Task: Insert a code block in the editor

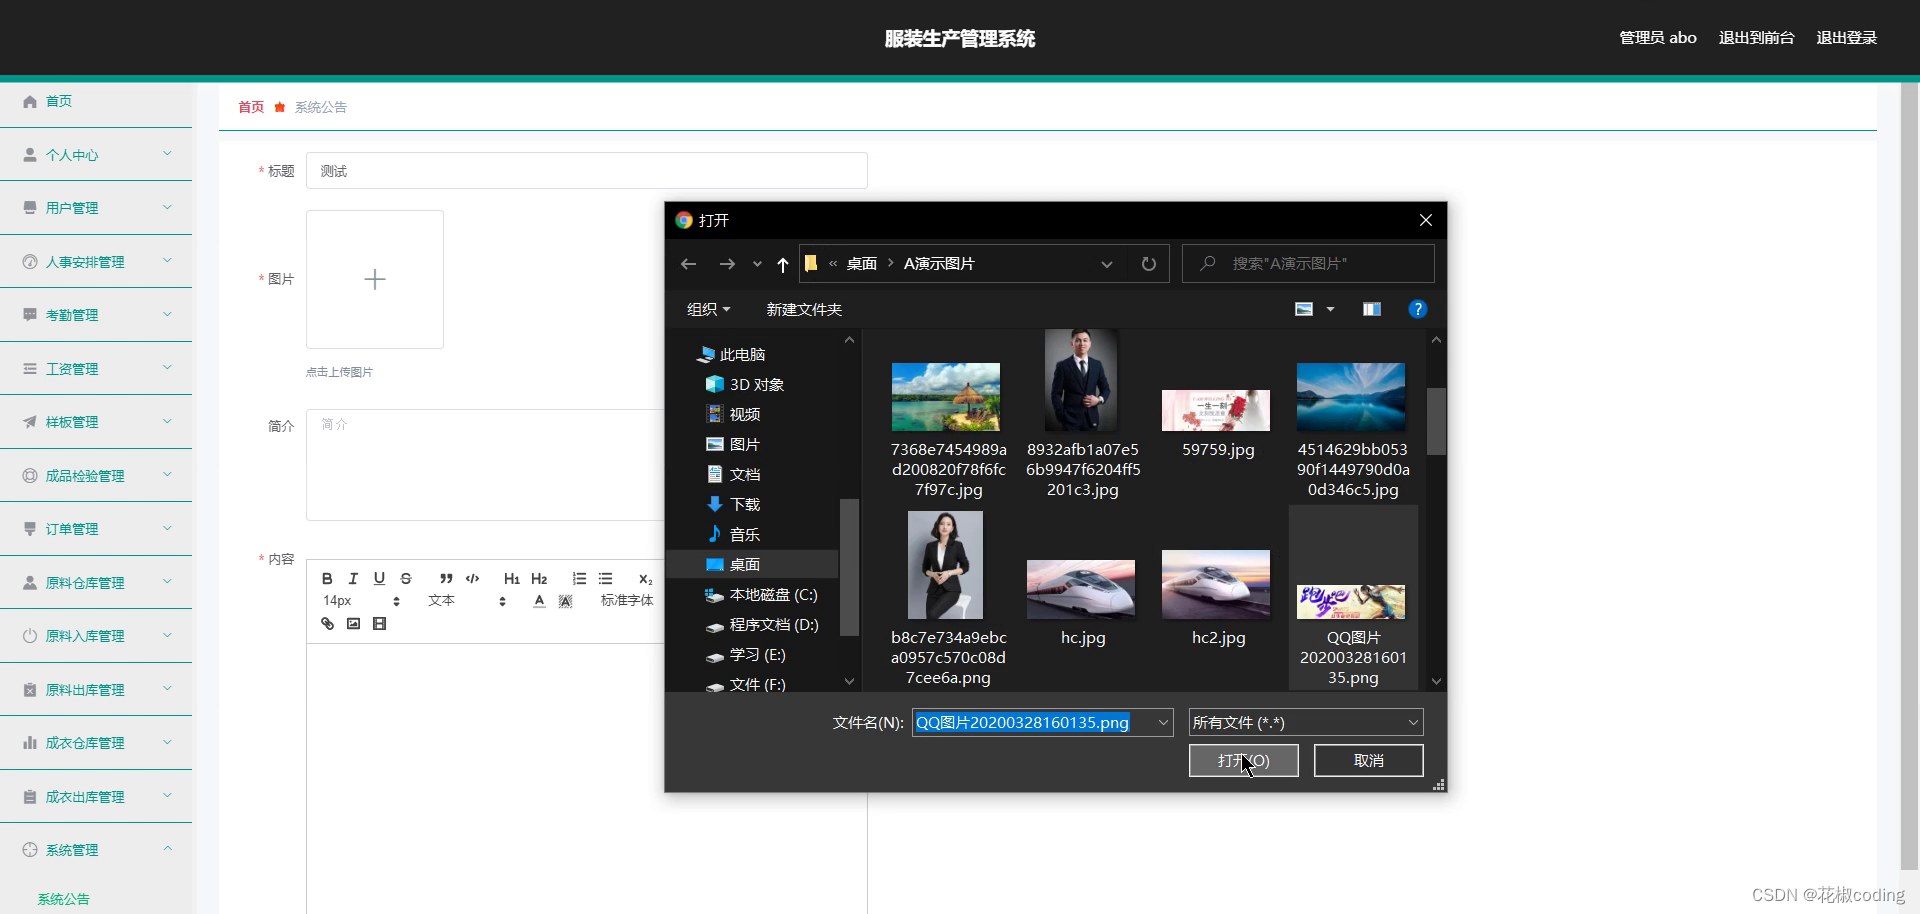Action: click(473, 578)
